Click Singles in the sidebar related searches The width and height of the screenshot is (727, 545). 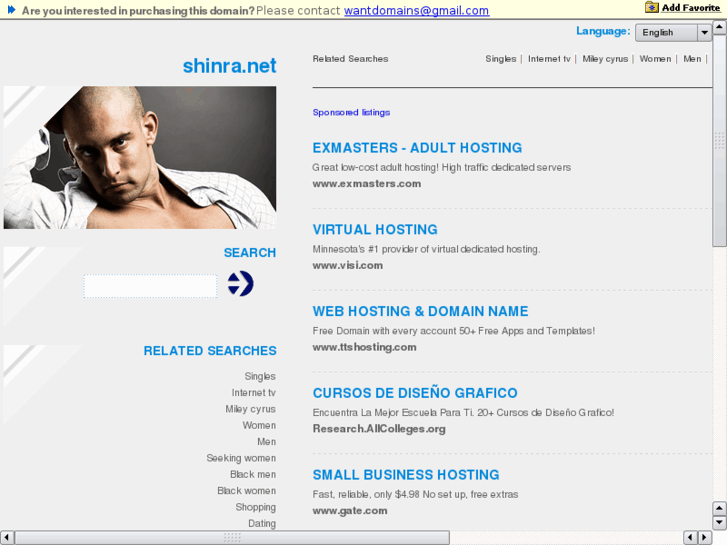tap(260, 376)
